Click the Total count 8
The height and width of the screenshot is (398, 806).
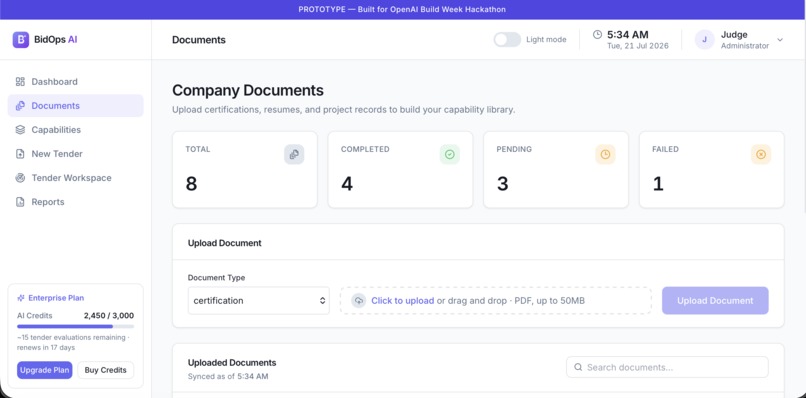coord(191,184)
